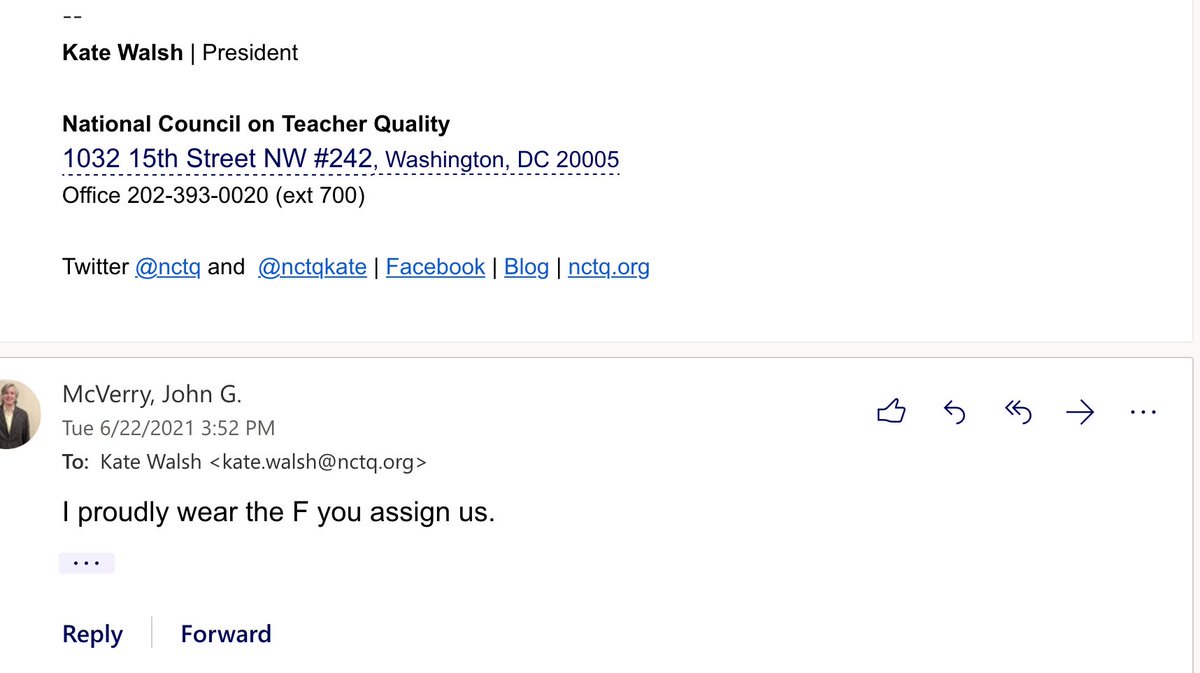
Task: Open the @nctqkate Twitter link
Action: pyautogui.click(x=312, y=267)
